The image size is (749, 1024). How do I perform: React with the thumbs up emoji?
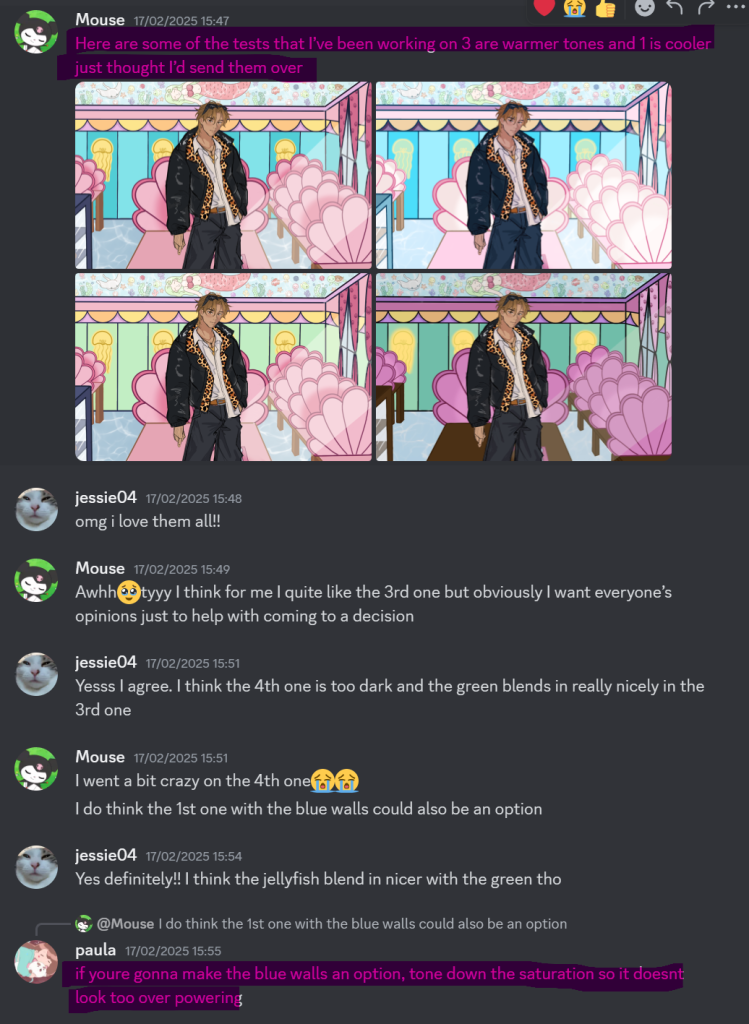pos(606,8)
